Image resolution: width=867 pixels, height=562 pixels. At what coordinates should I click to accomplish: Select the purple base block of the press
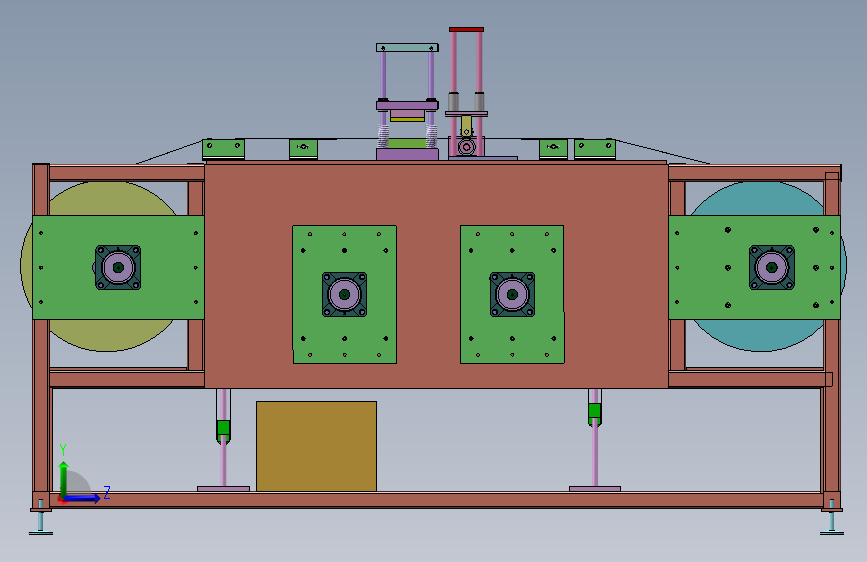coord(408,154)
